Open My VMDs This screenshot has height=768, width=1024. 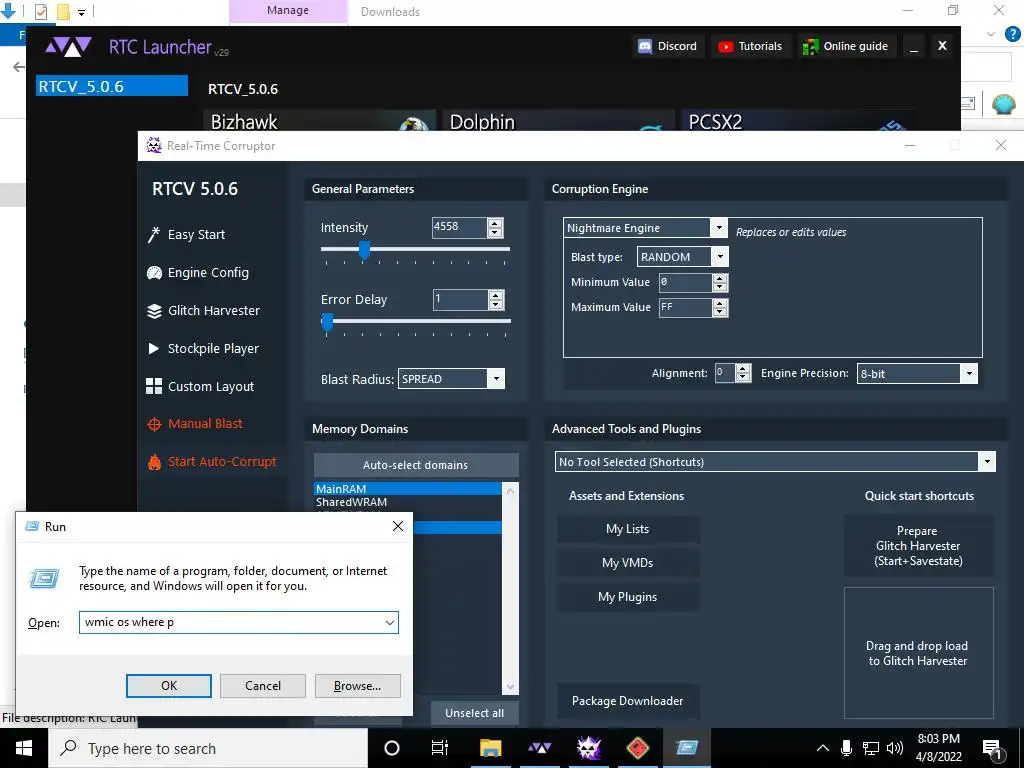coord(628,563)
